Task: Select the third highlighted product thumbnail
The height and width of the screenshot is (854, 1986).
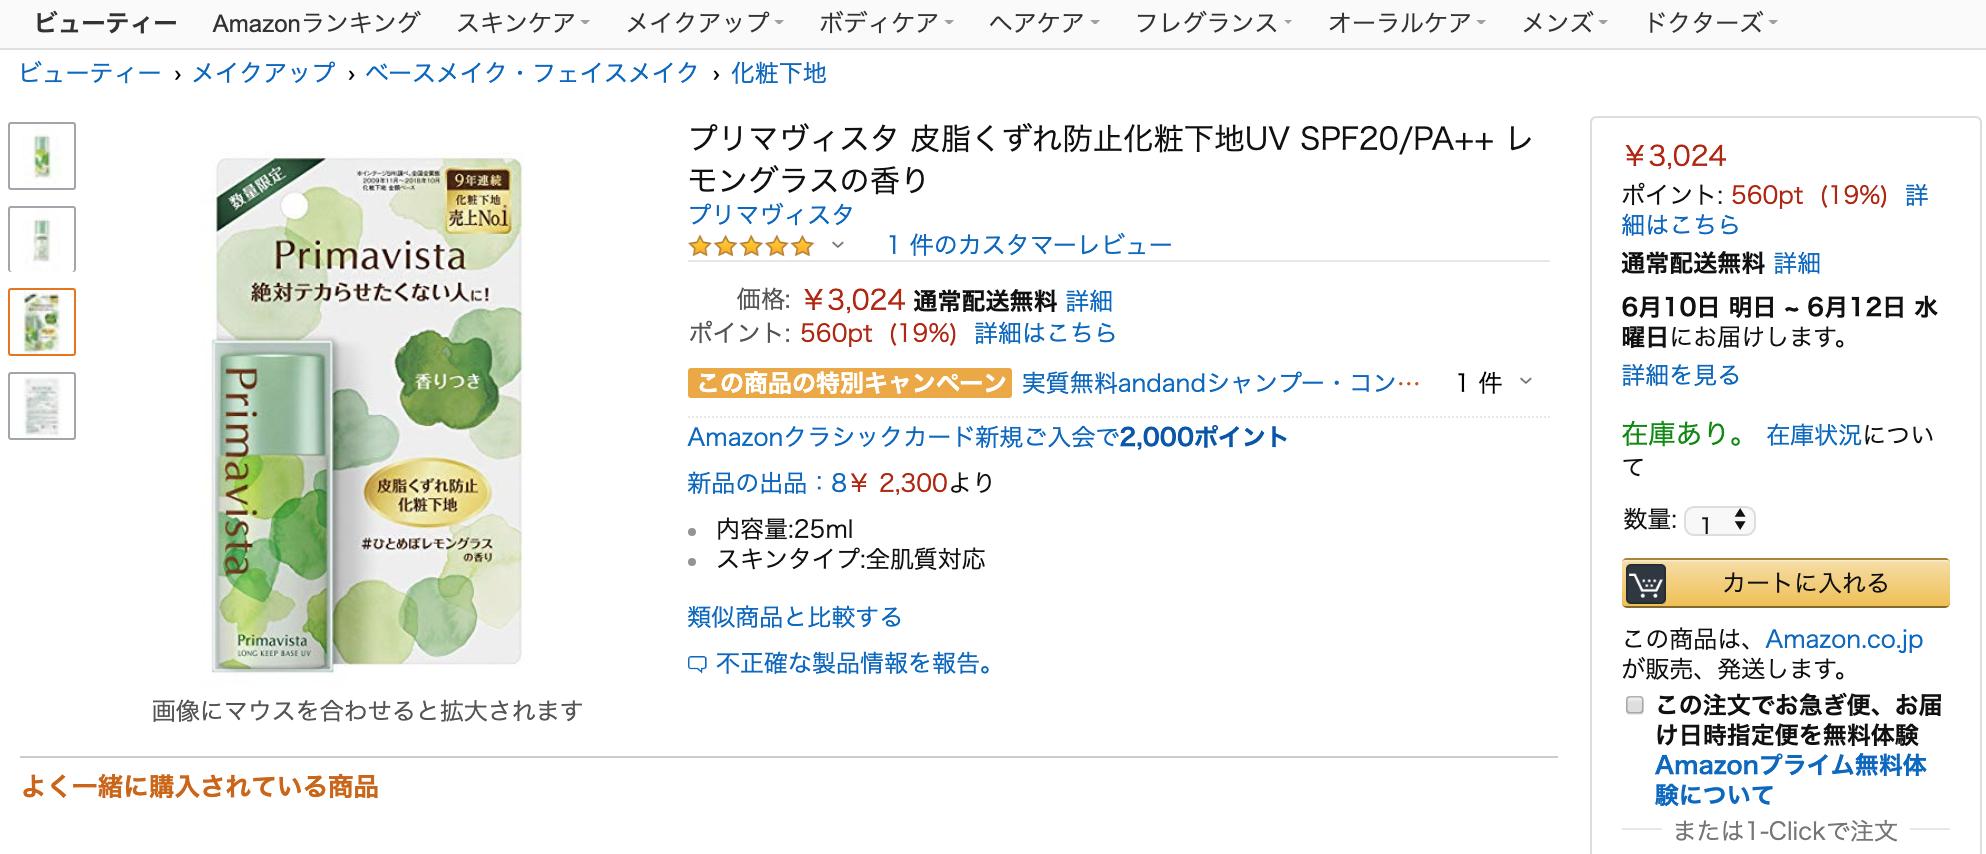Action: coord(42,322)
